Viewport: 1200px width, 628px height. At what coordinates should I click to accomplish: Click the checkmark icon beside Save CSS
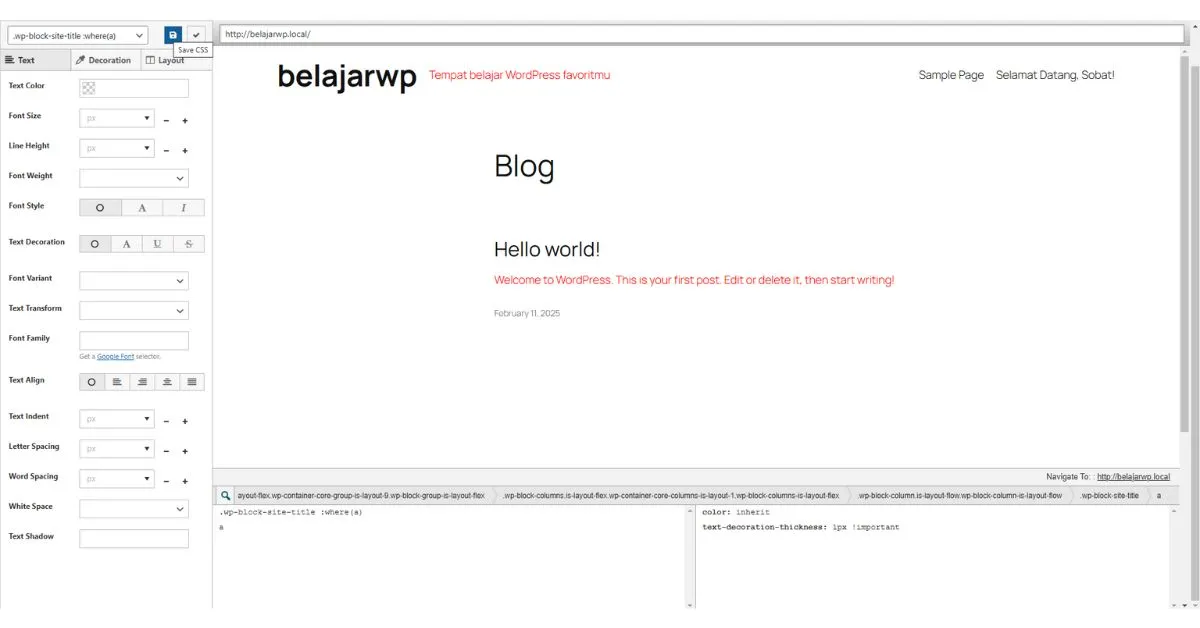pyautogui.click(x=195, y=33)
